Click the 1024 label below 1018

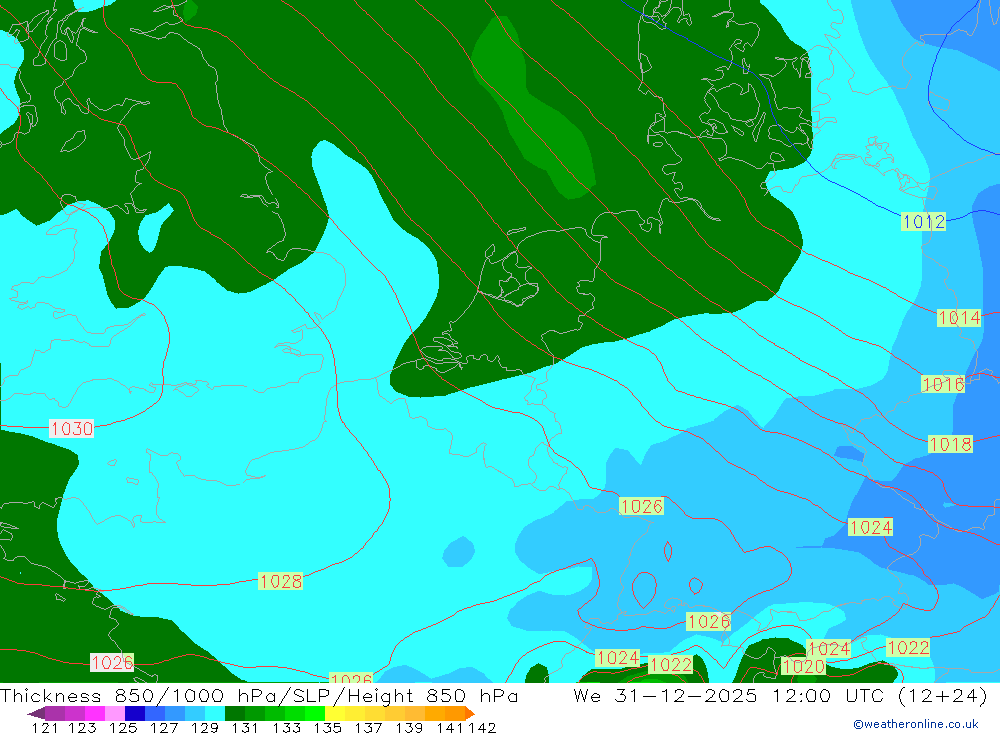[871, 527]
